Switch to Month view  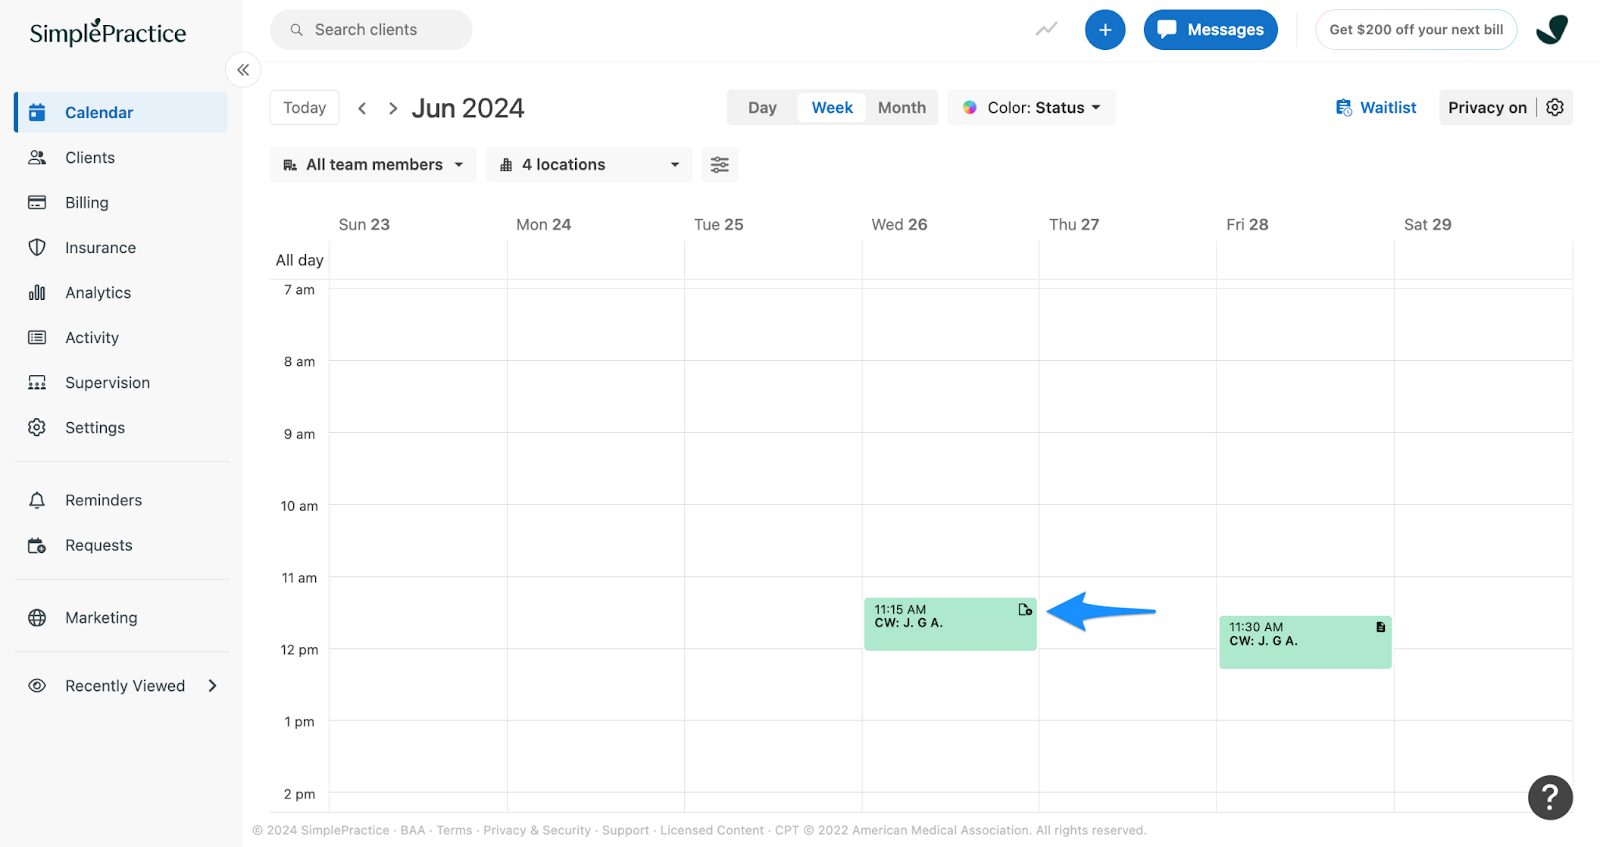[902, 107]
